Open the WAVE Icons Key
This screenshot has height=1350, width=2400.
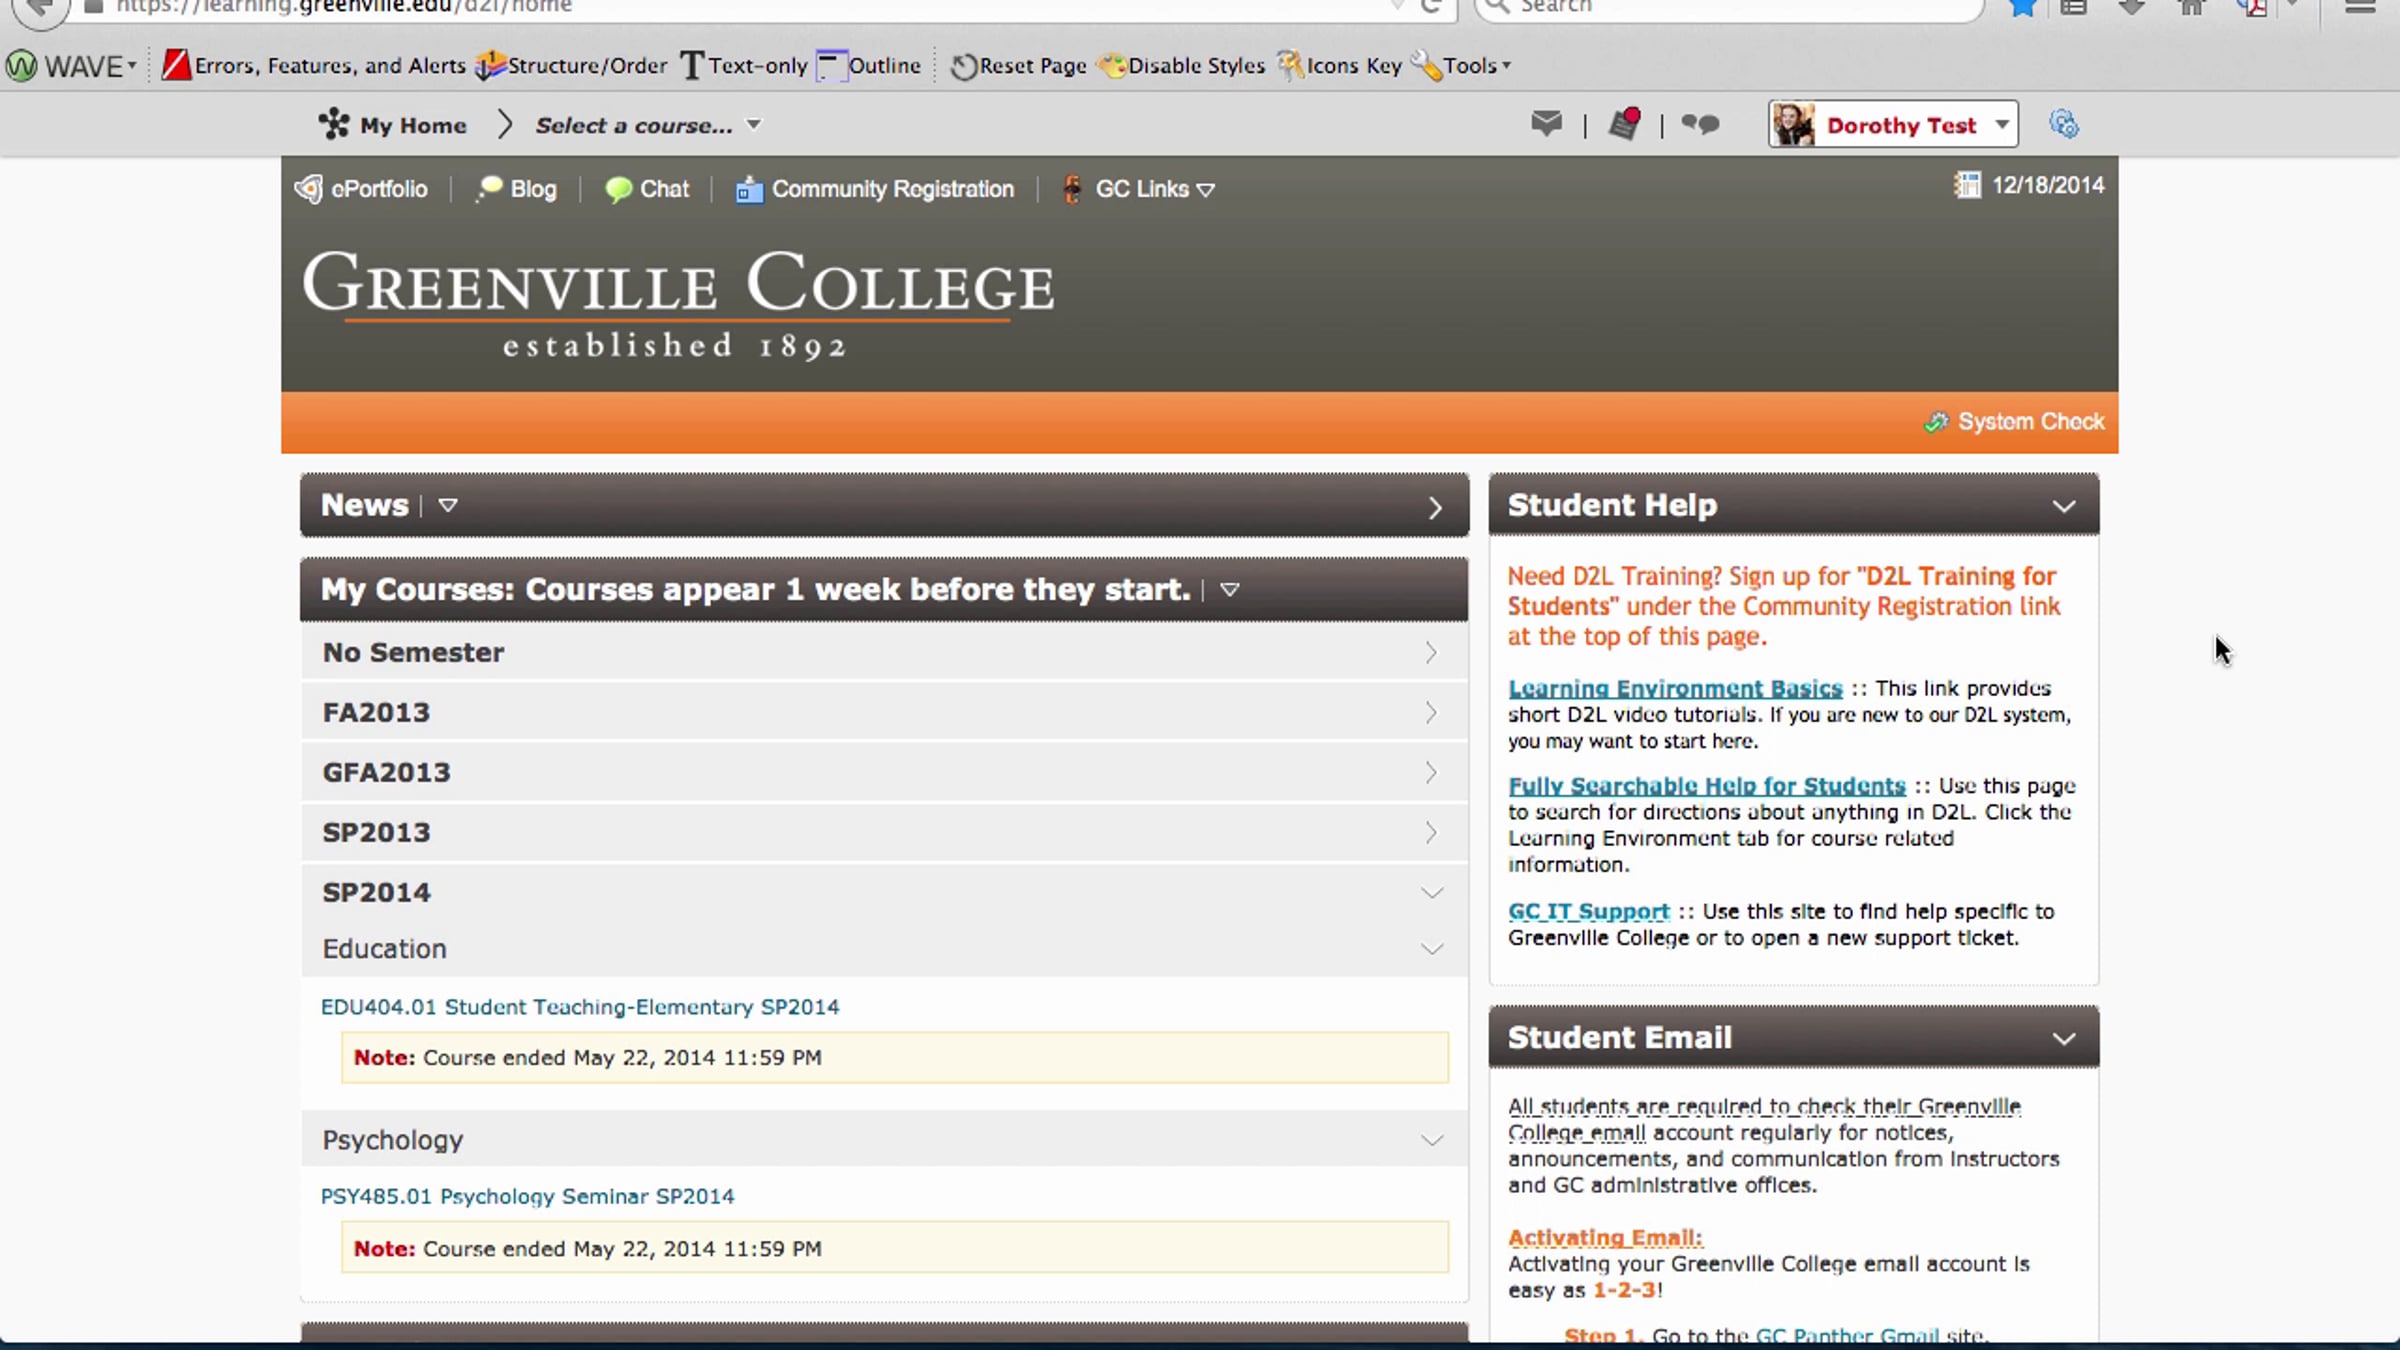(1340, 66)
